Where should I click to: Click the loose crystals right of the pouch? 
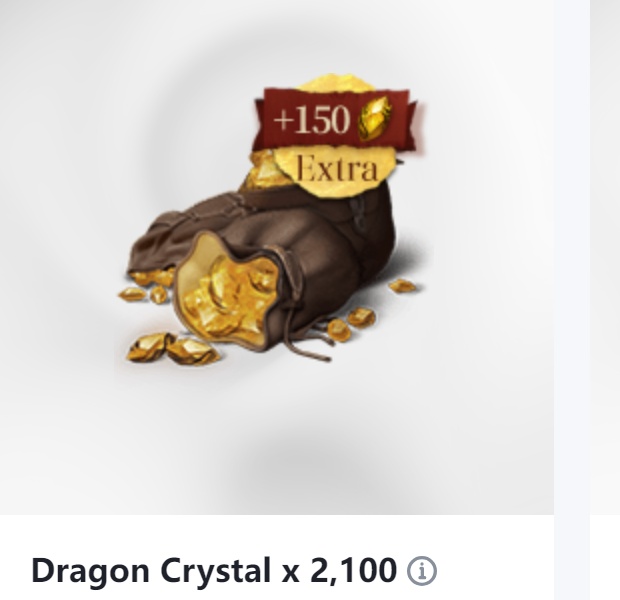(351, 323)
